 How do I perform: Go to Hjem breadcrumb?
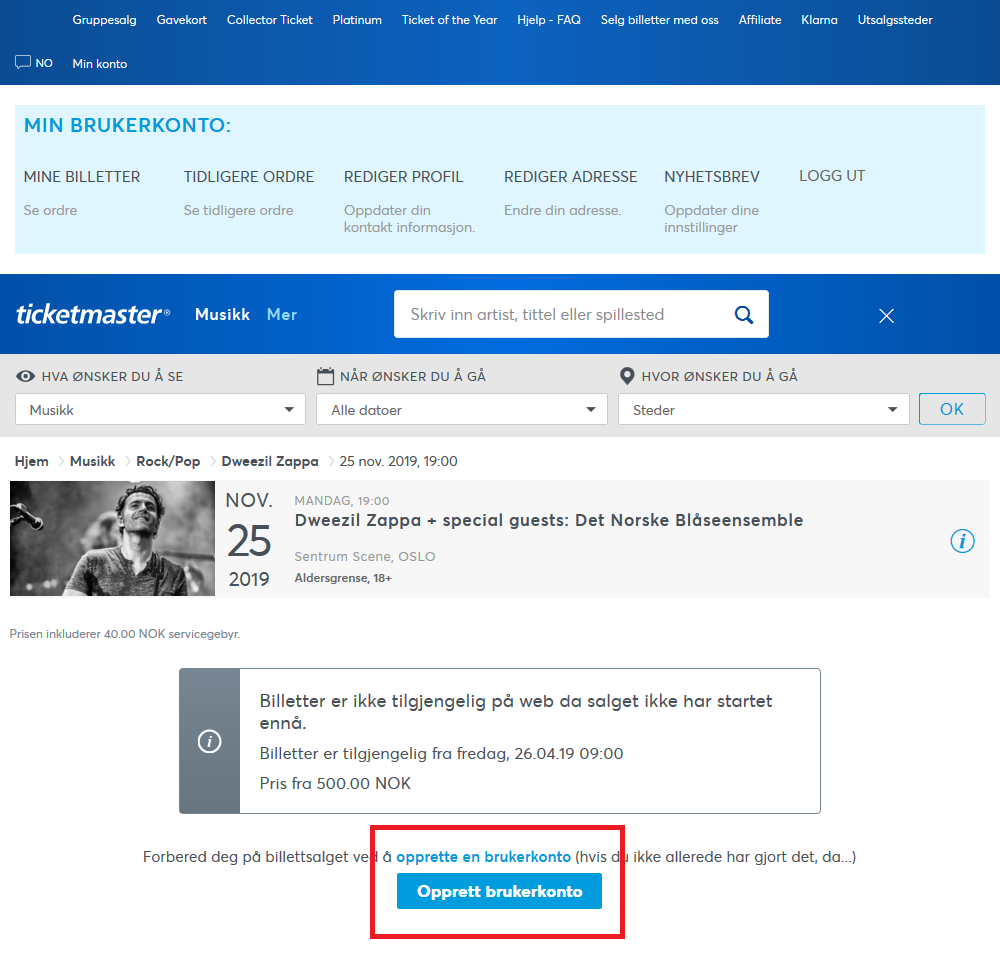pyautogui.click(x=31, y=461)
